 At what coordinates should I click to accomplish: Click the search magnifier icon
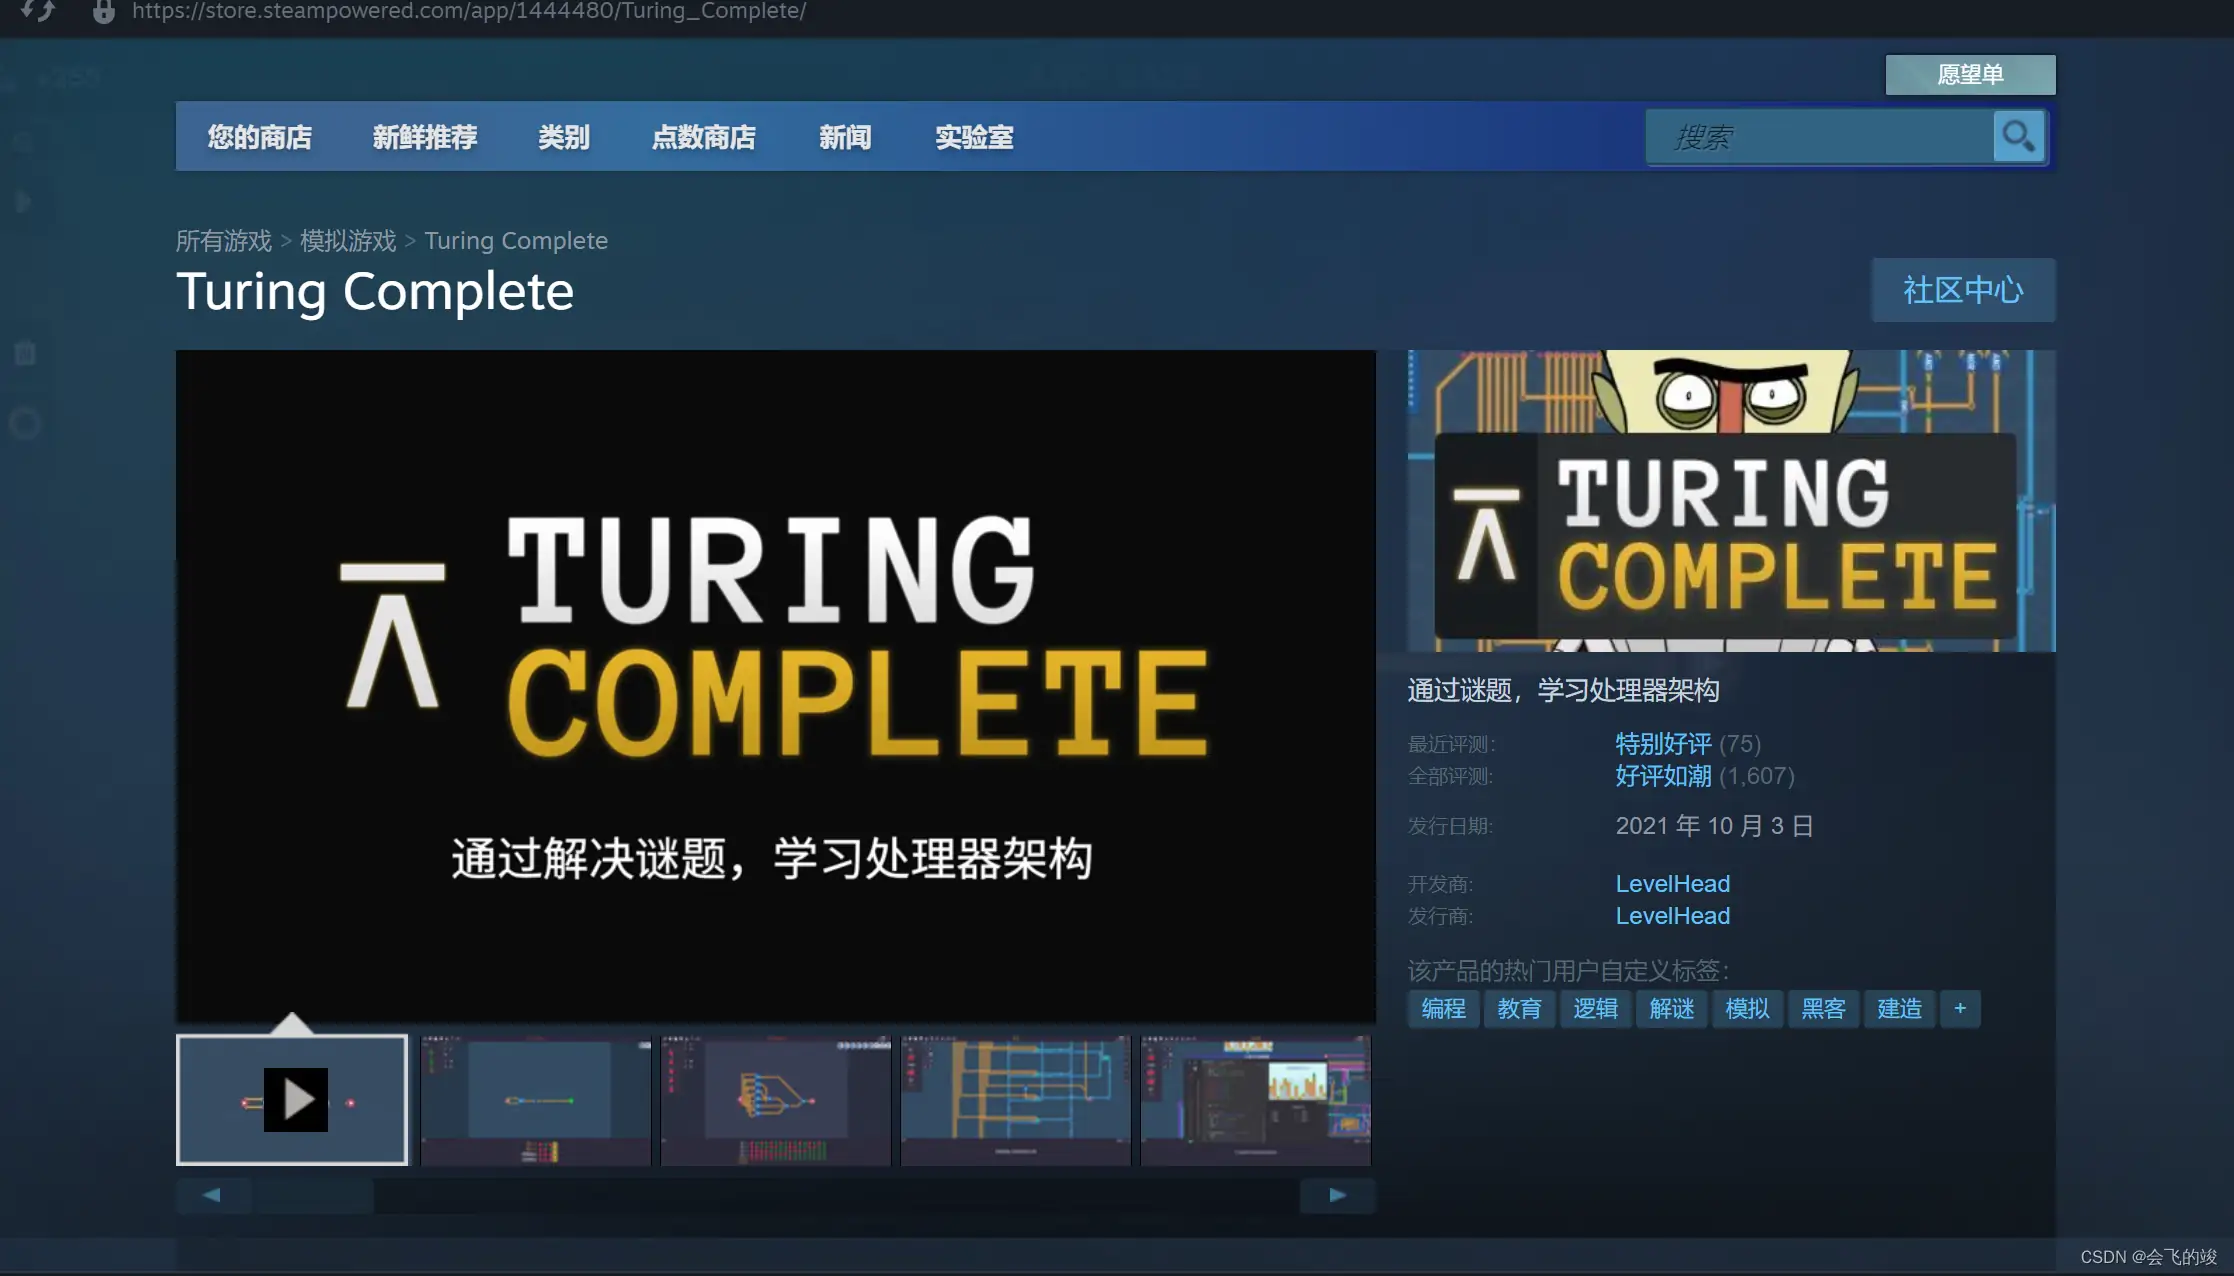pos(2018,136)
